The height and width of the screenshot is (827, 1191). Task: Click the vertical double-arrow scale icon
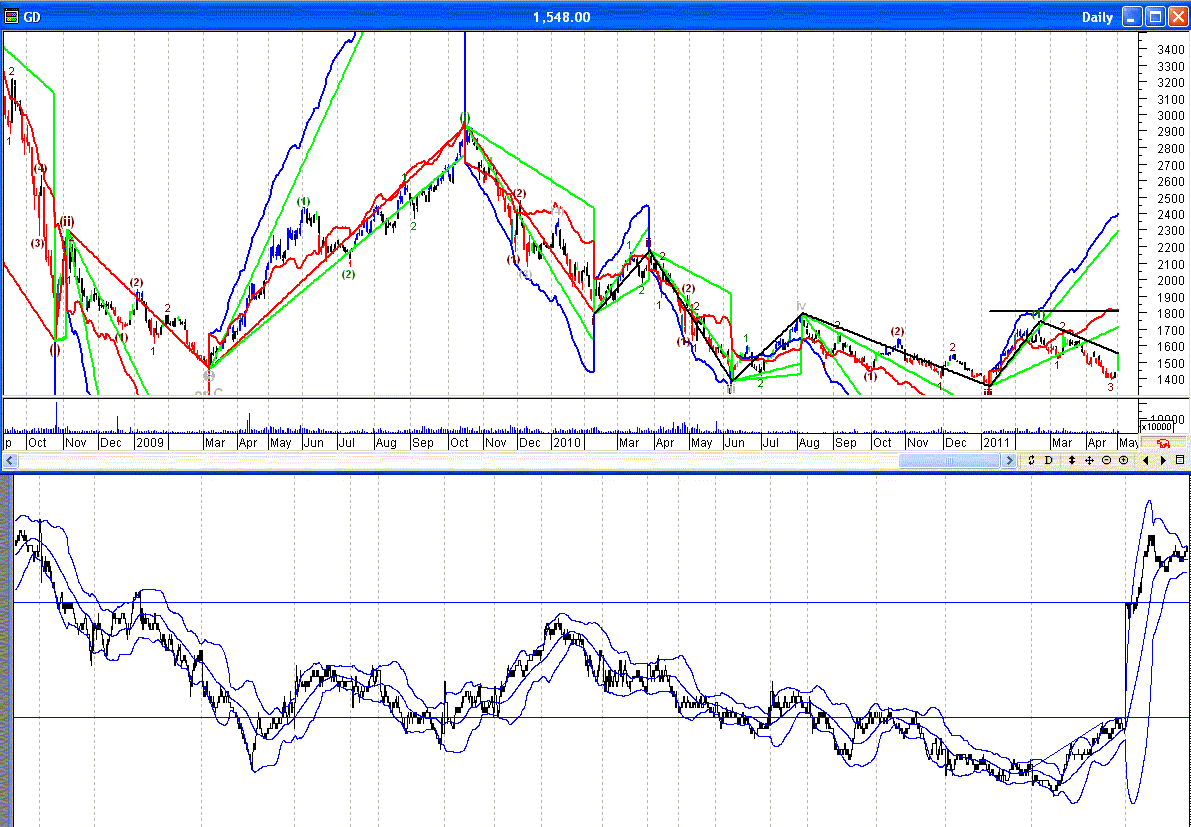click(x=1071, y=460)
